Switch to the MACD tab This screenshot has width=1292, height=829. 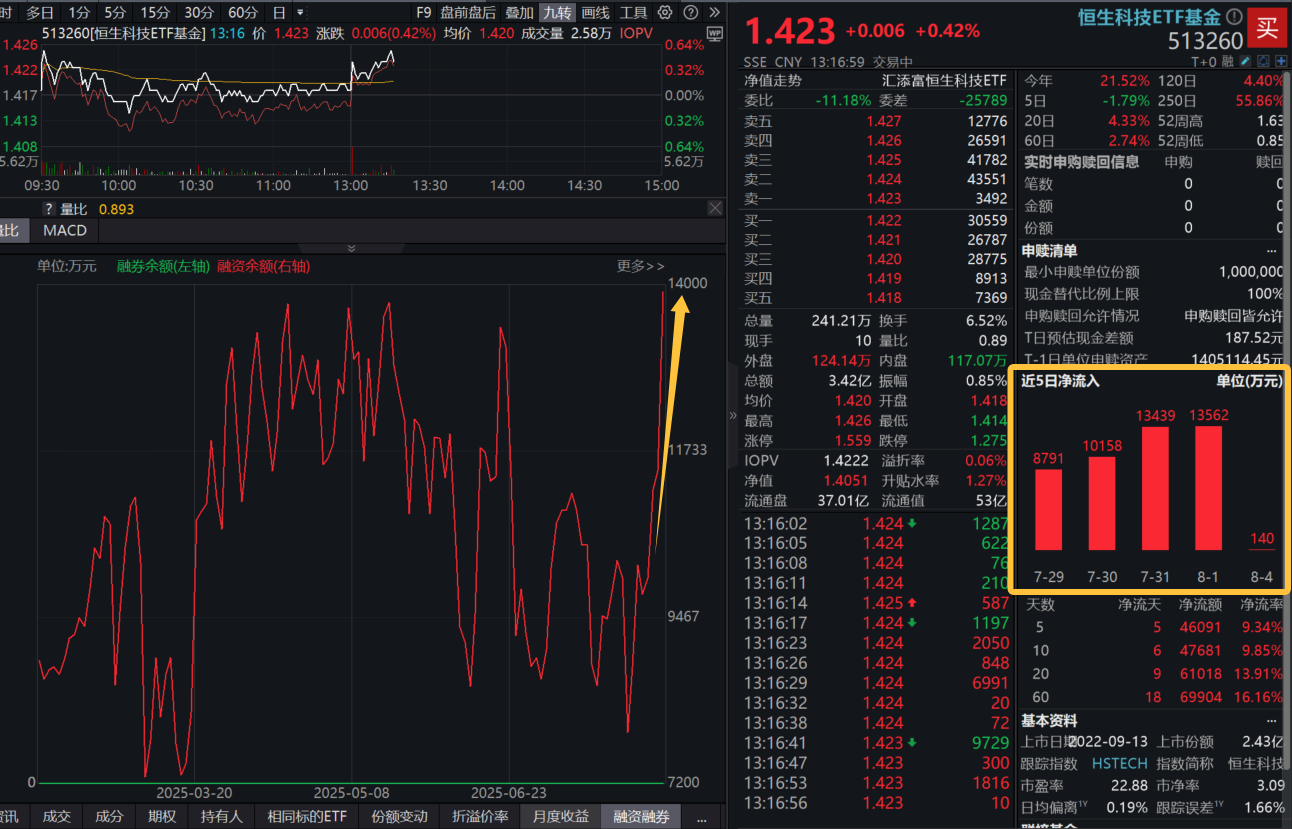point(64,230)
